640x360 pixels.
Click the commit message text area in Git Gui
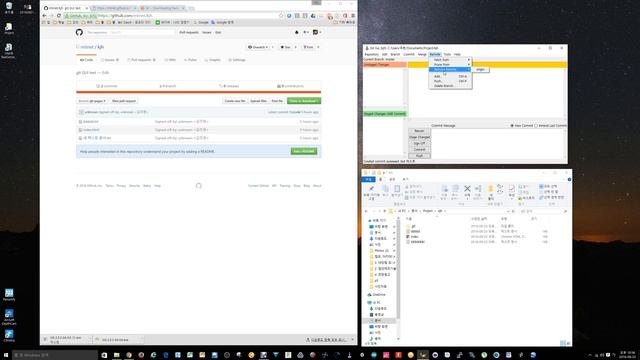pos(498,143)
